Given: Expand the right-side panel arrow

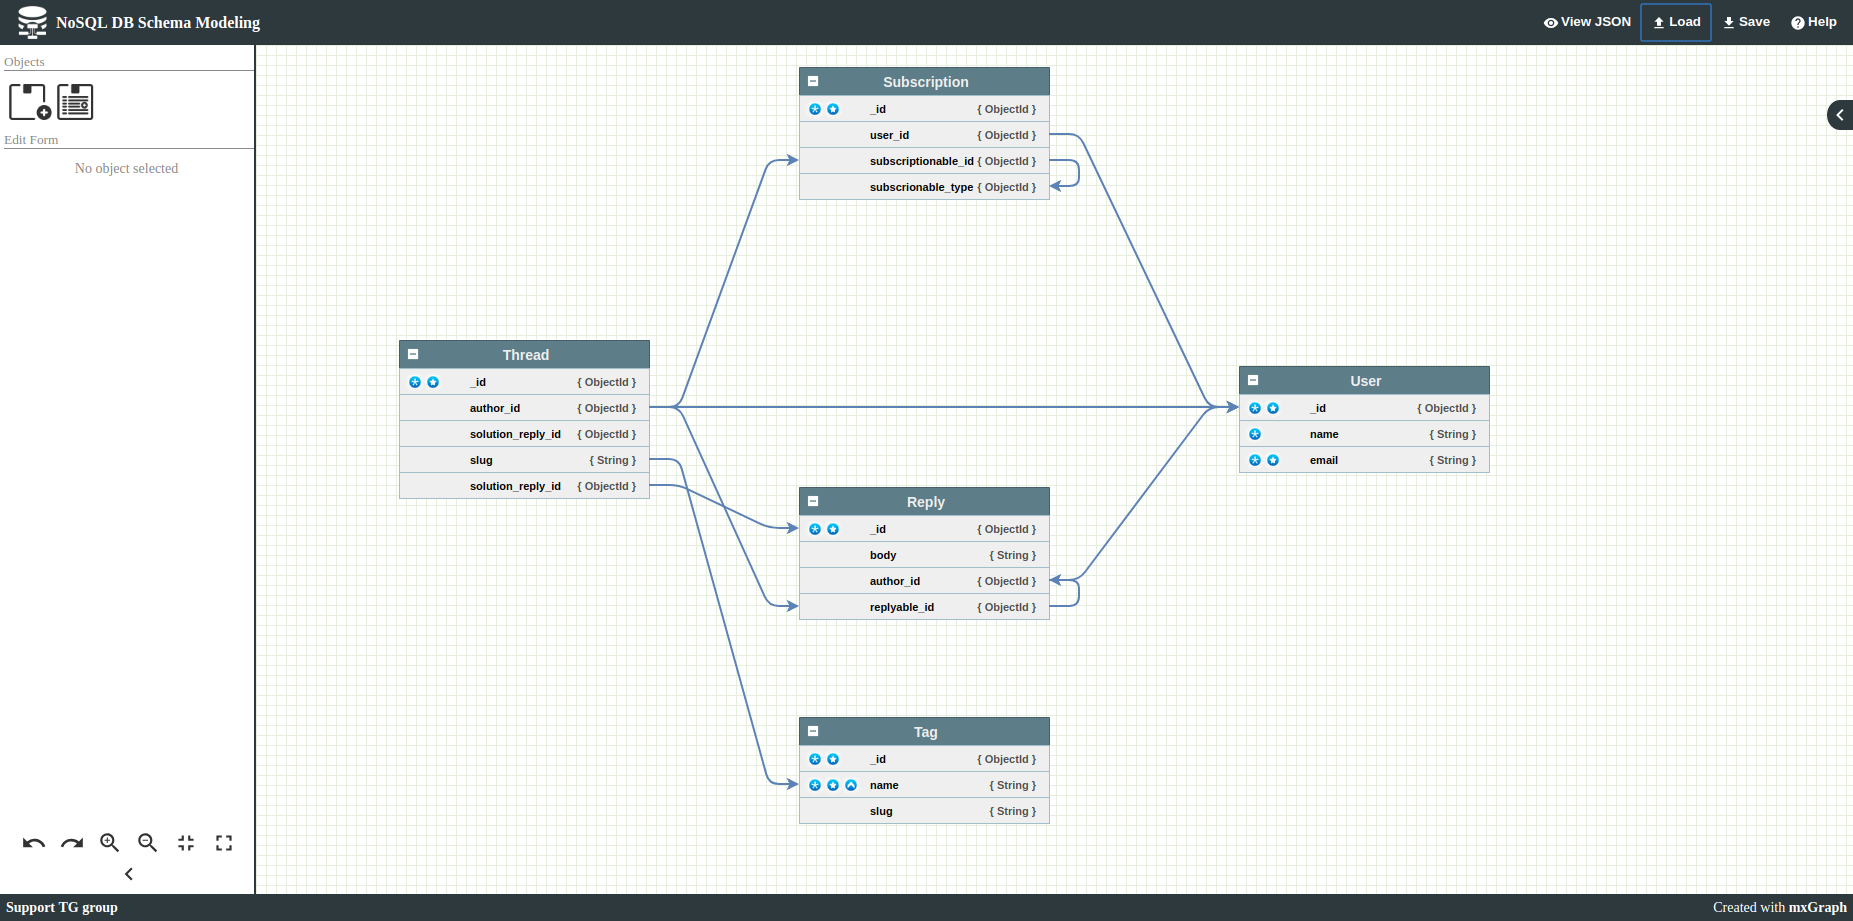Looking at the screenshot, I should pyautogui.click(x=1840, y=115).
